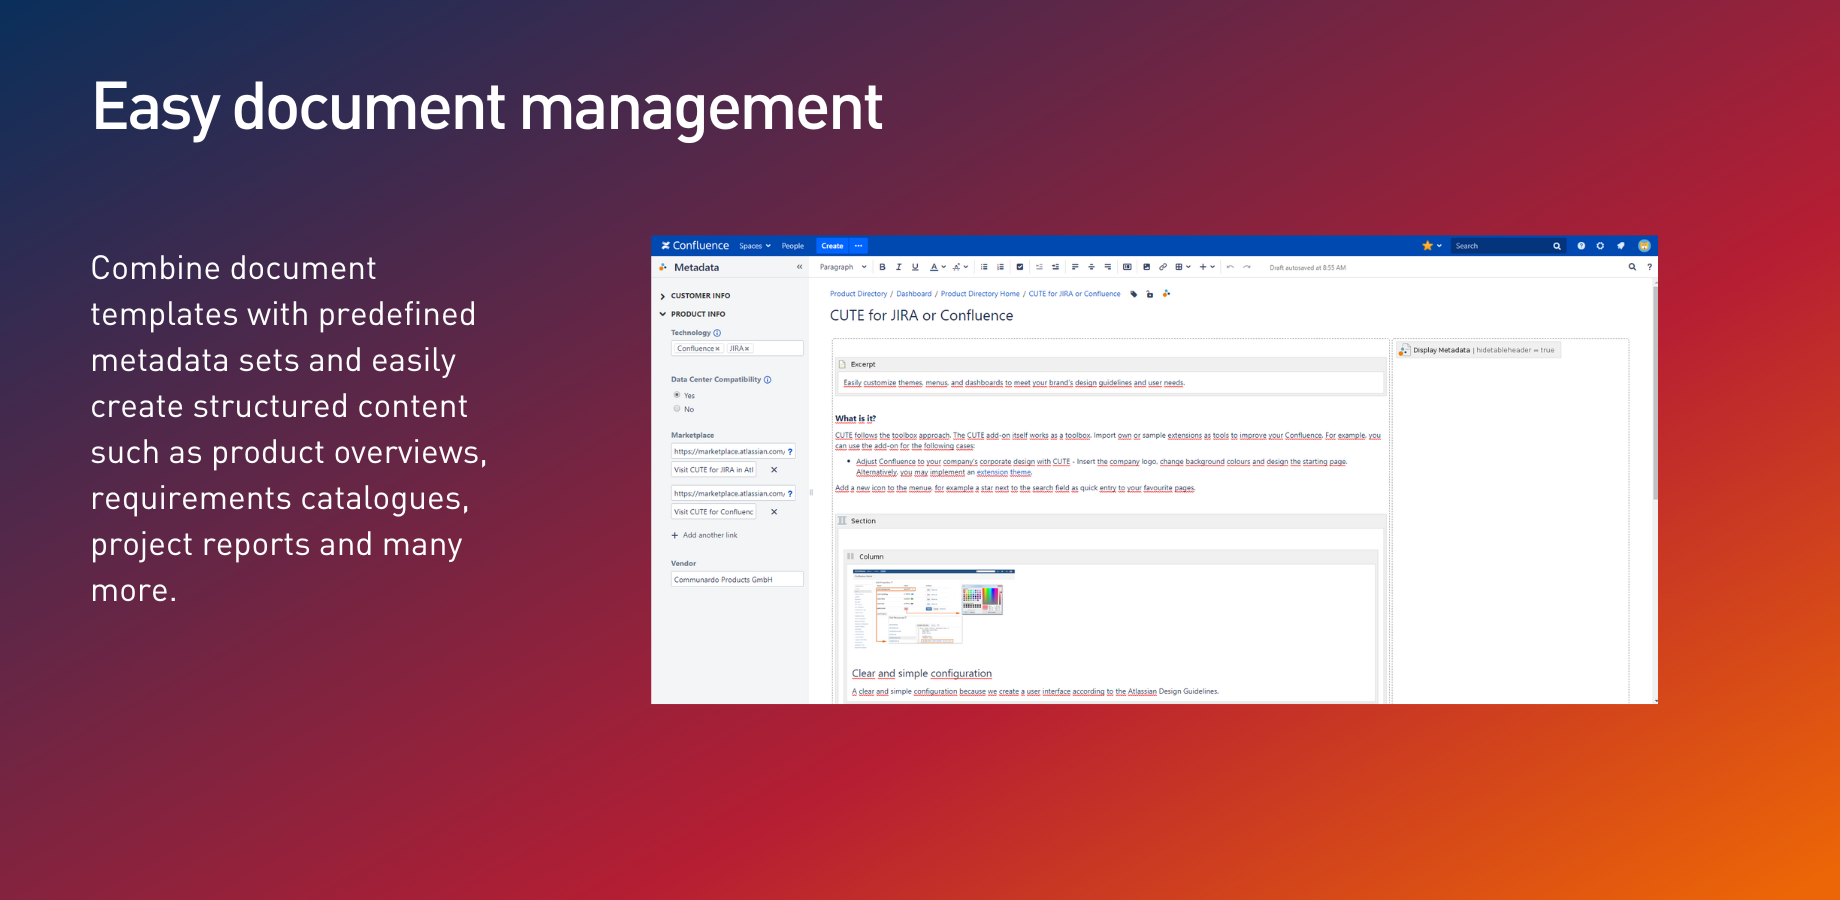Open the create-from-template ellipsis button
1840x900 pixels.
coord(858,246)
